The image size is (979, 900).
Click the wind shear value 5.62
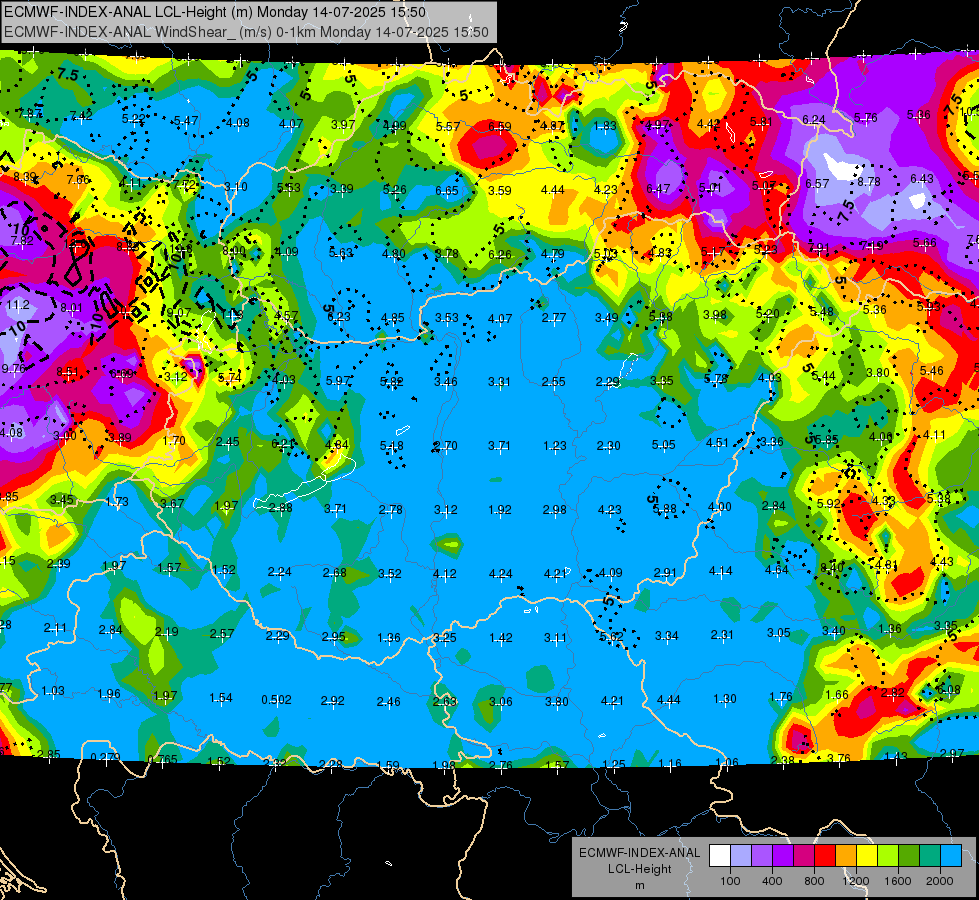pyautogui.click(x=611, y=636)
